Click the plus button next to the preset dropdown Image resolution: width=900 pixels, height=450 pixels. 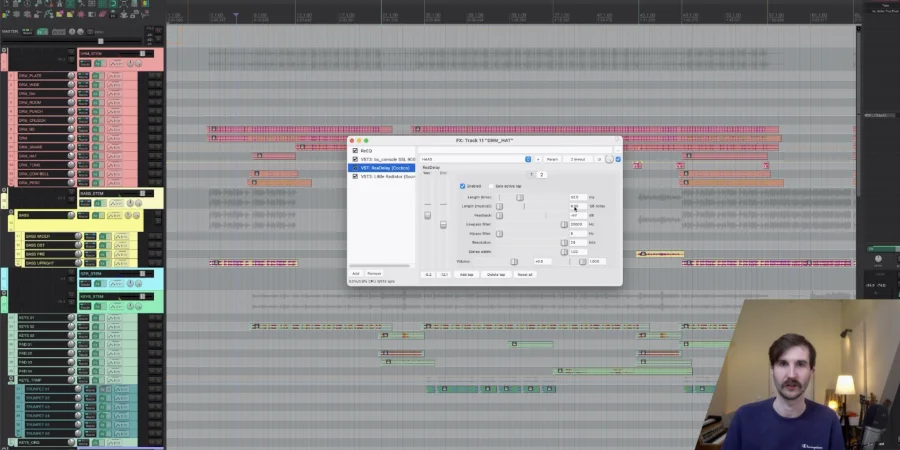[x=538, y=159]
